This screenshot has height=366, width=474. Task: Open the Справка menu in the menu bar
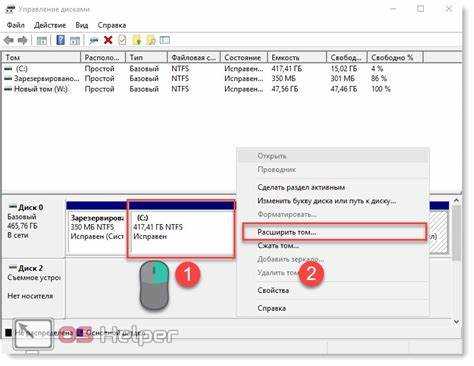112,25
